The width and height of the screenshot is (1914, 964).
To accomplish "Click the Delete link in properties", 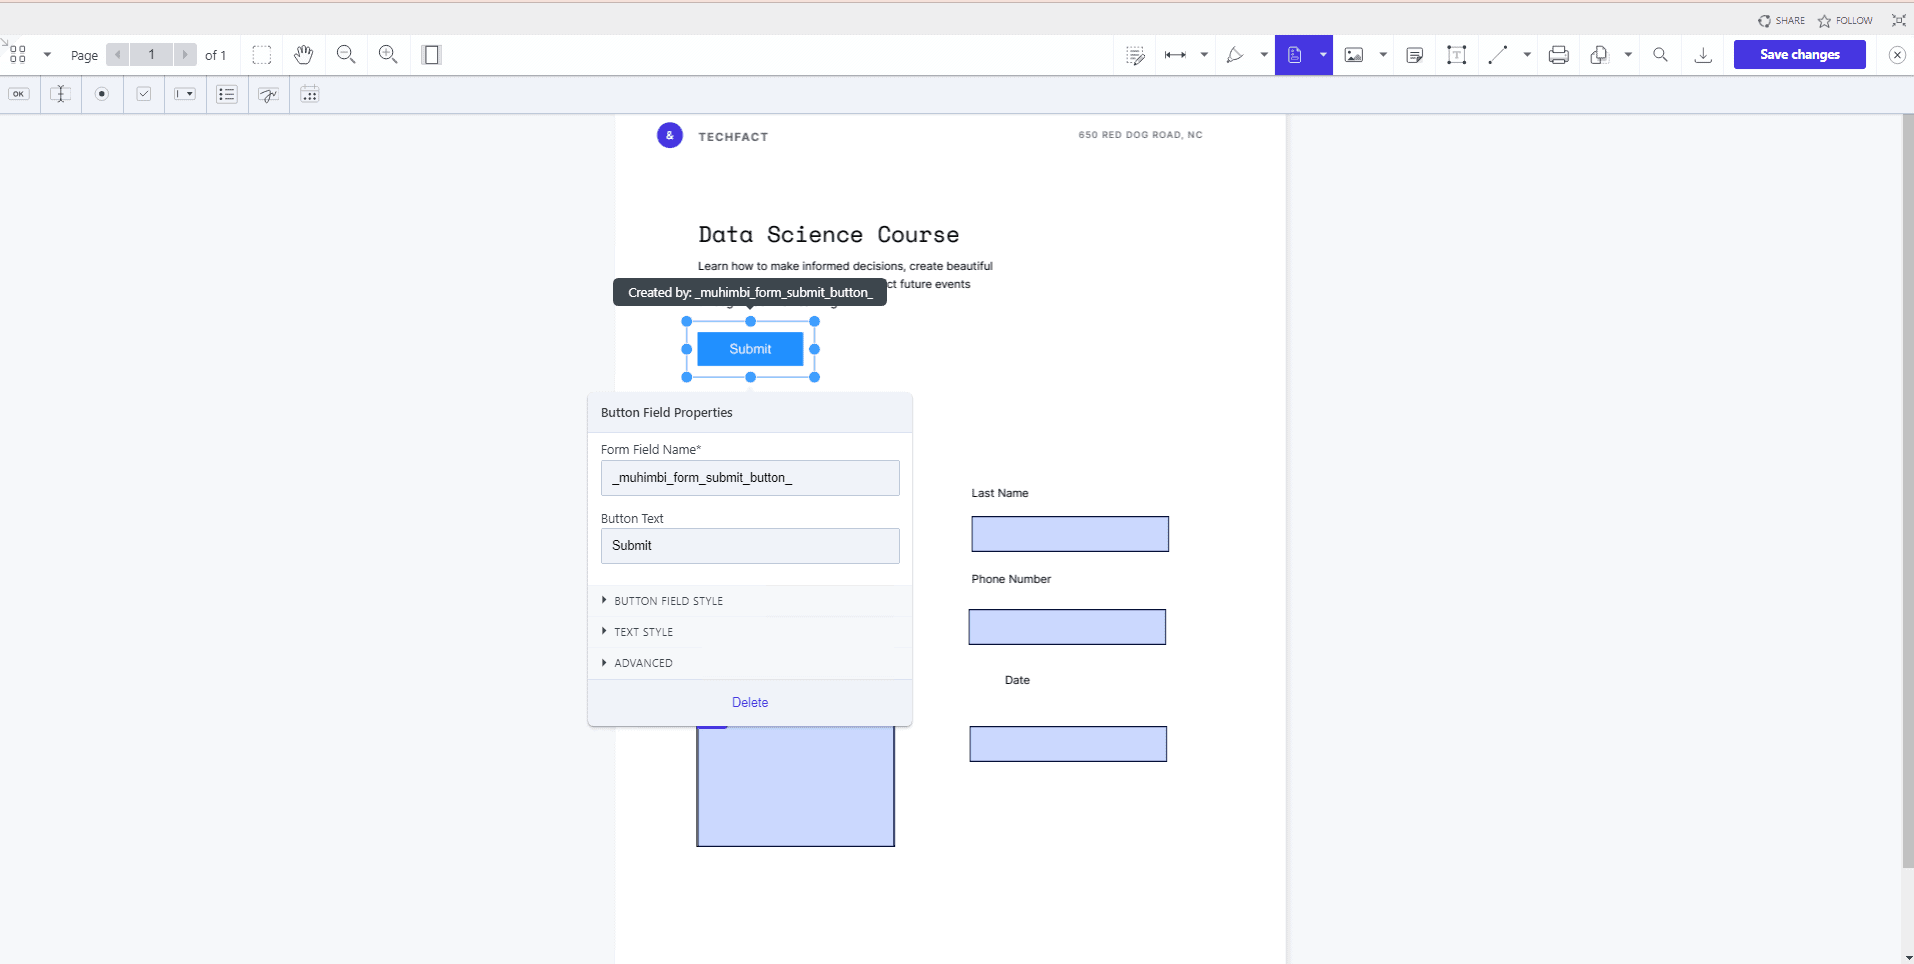I will pyautogui.click(x=750, y=702).
